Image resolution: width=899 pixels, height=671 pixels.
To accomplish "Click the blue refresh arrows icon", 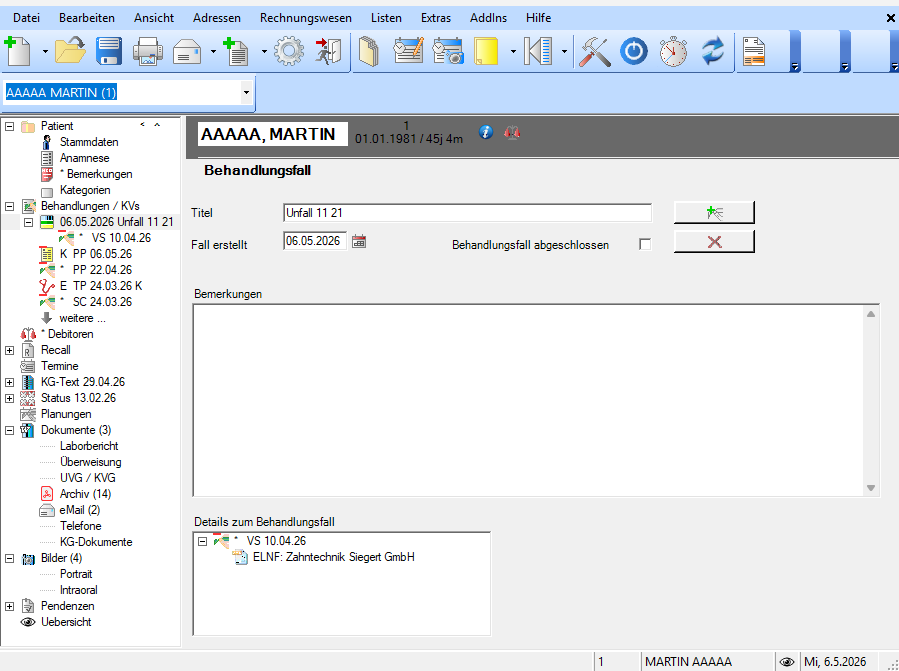I will pyautogui.click(x=713, y=51).
